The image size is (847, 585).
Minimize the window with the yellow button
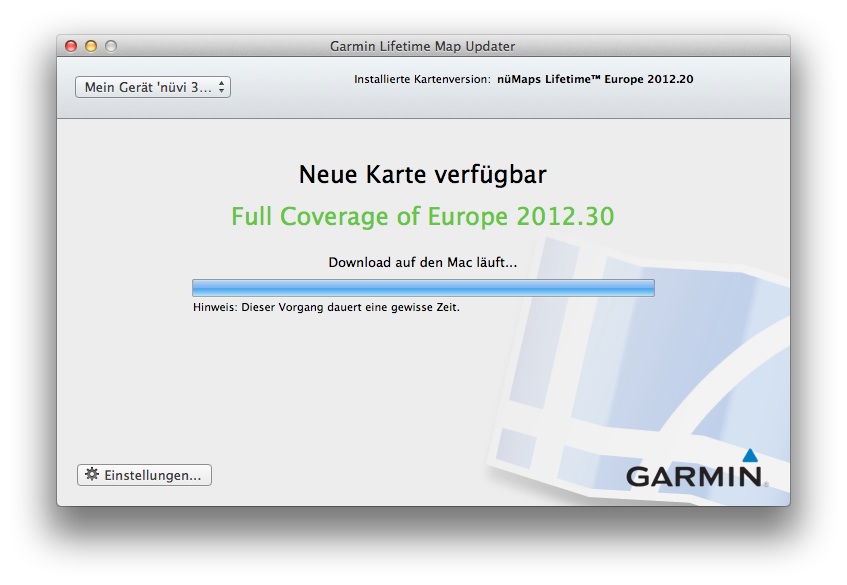coord(91,46)
